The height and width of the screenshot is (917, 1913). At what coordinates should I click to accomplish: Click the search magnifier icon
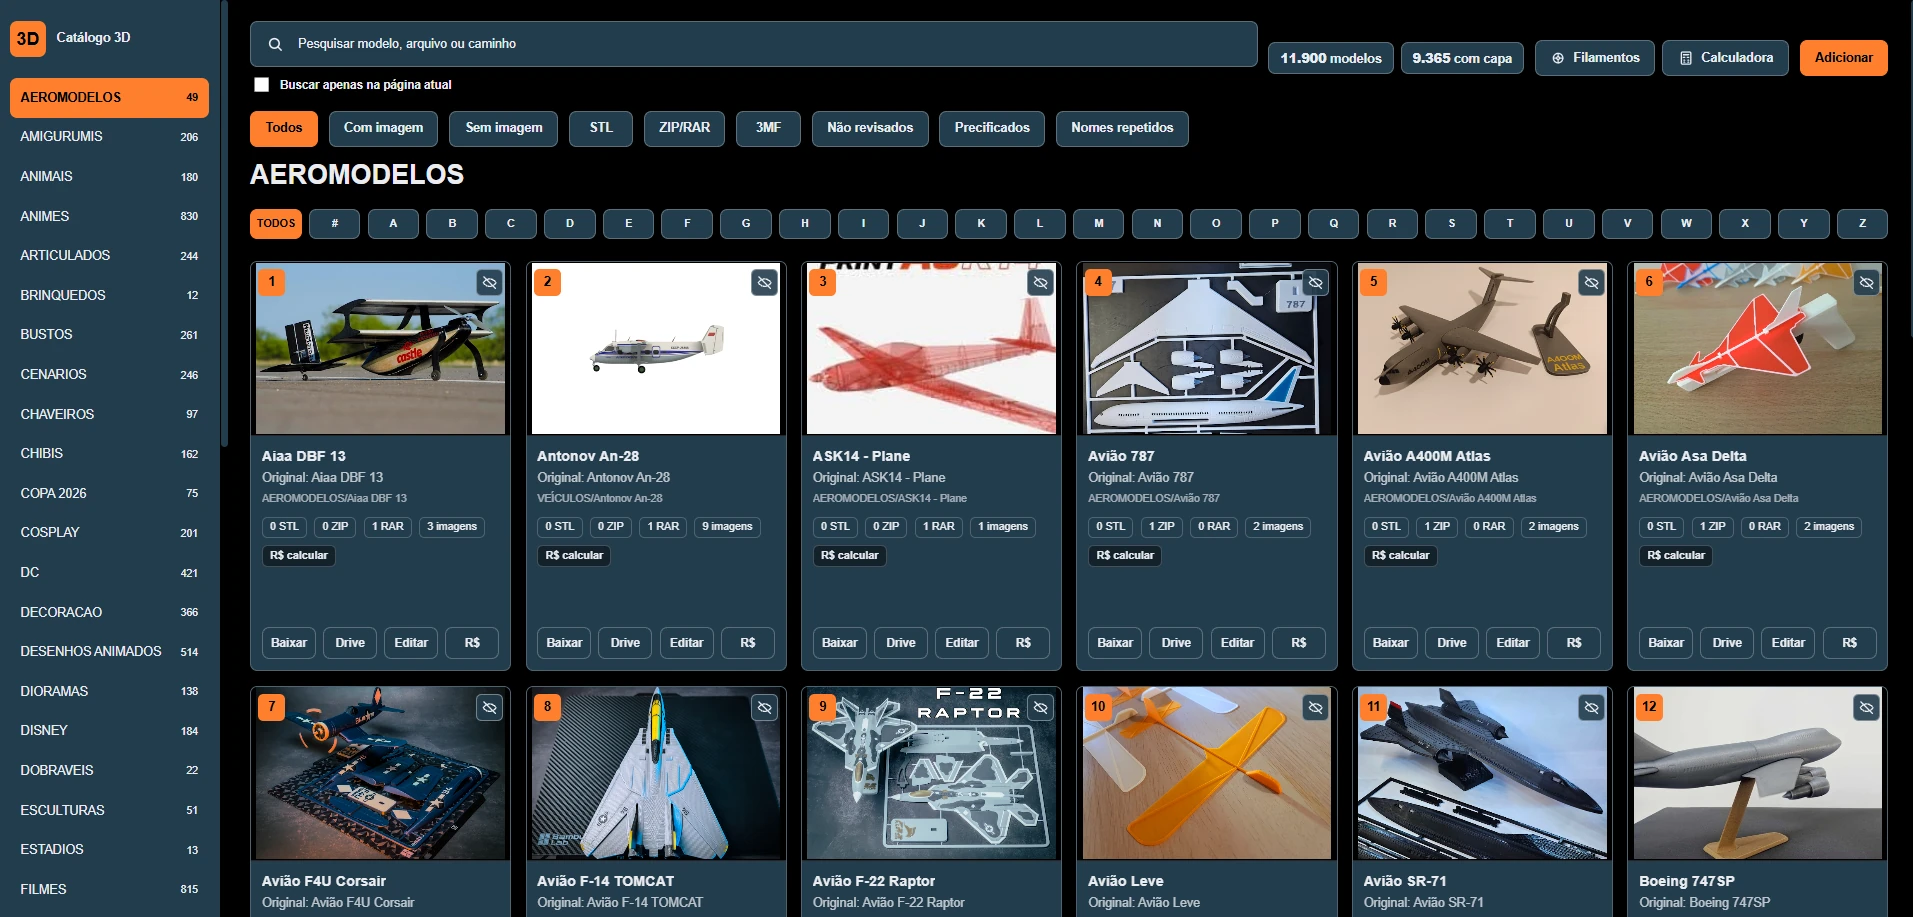click(x=275, y=44)
